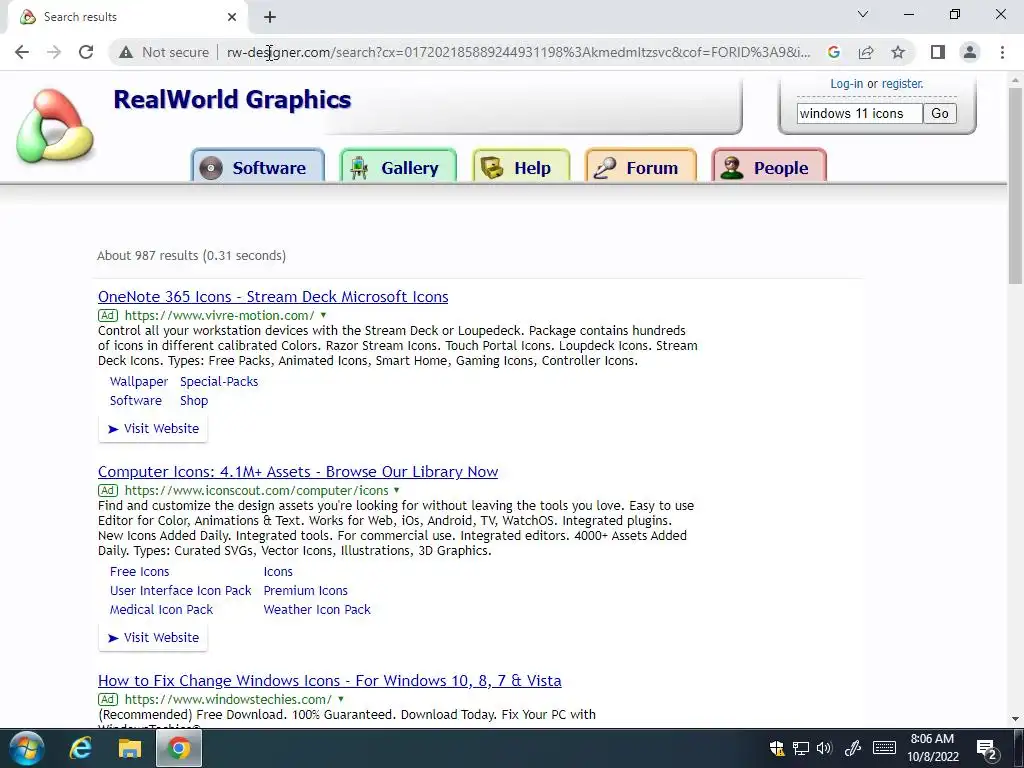This screenshot has height=768, width=1024.
Task: Open the Chrome profile icon
Action: (970, 52)
